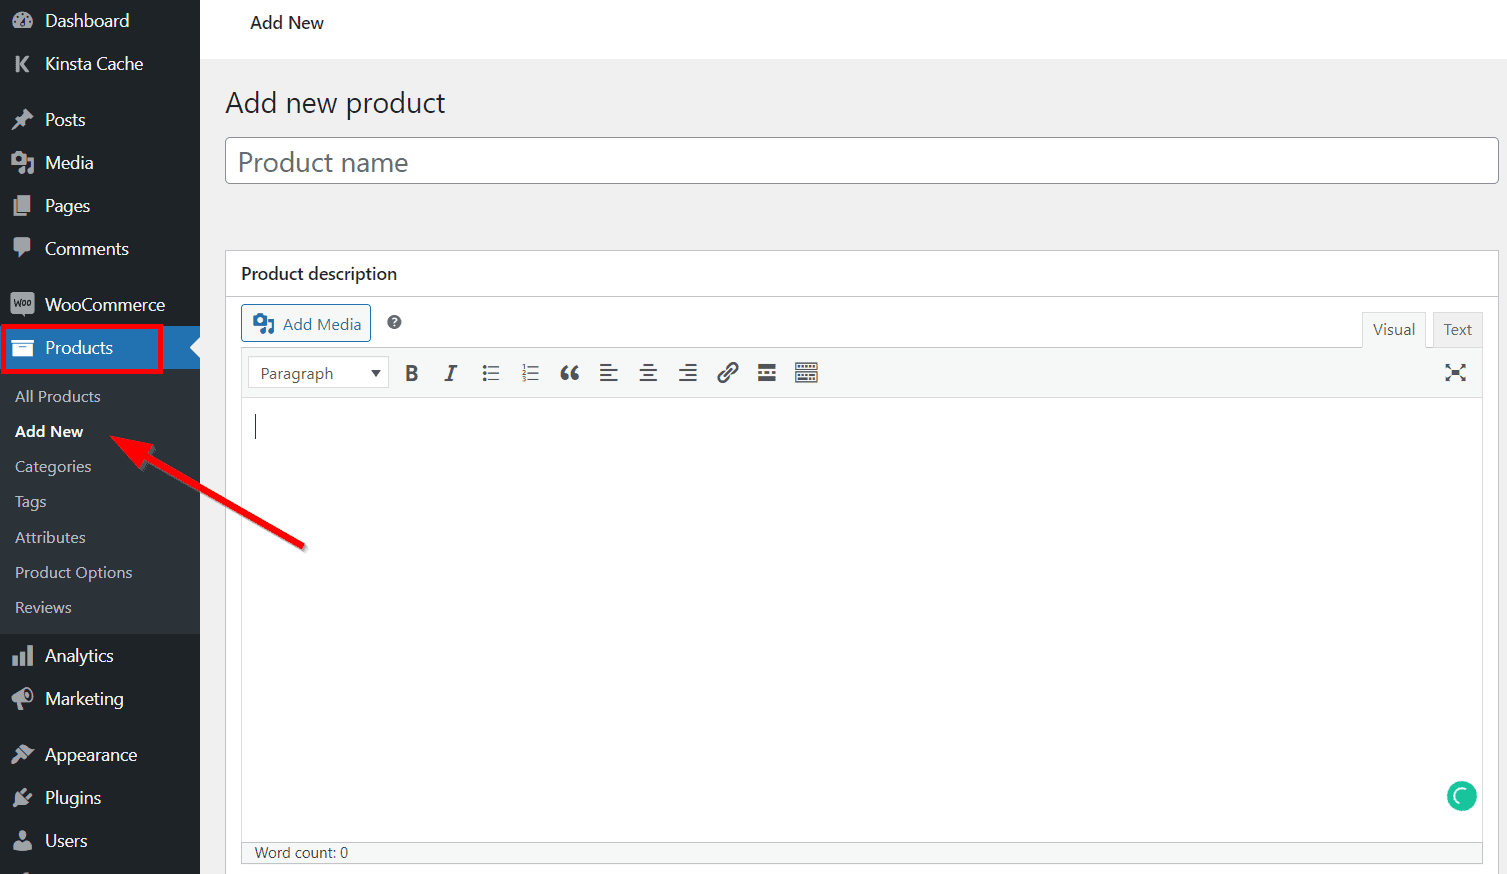Expand the Appearance sidebar menu
This screenshot has height=874, width=1507.
click(x=90, y=754)
